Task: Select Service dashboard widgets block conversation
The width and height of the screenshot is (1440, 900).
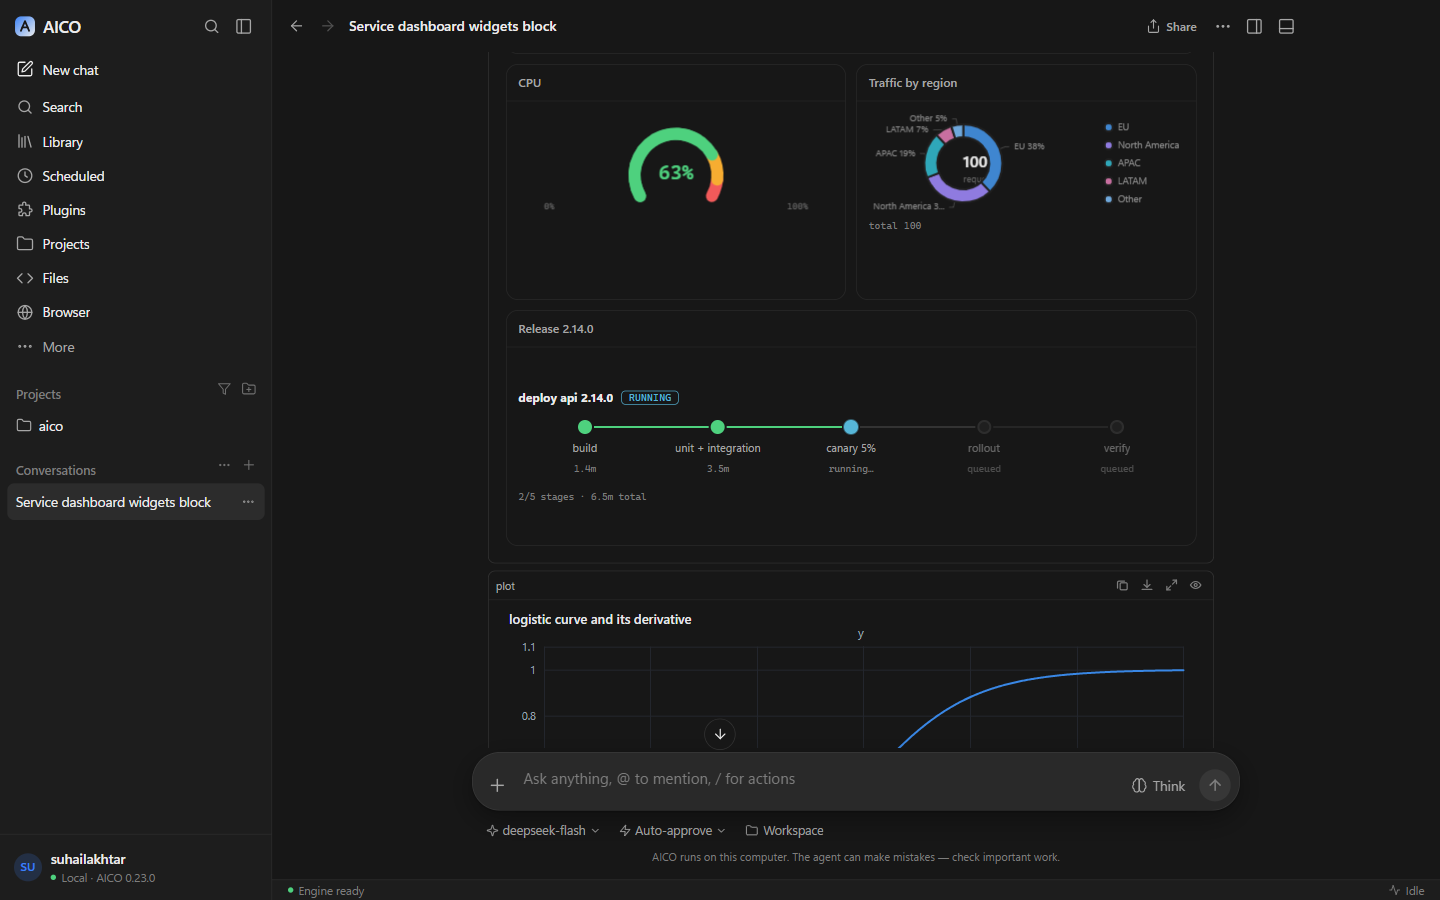Action: coord(135,502)
